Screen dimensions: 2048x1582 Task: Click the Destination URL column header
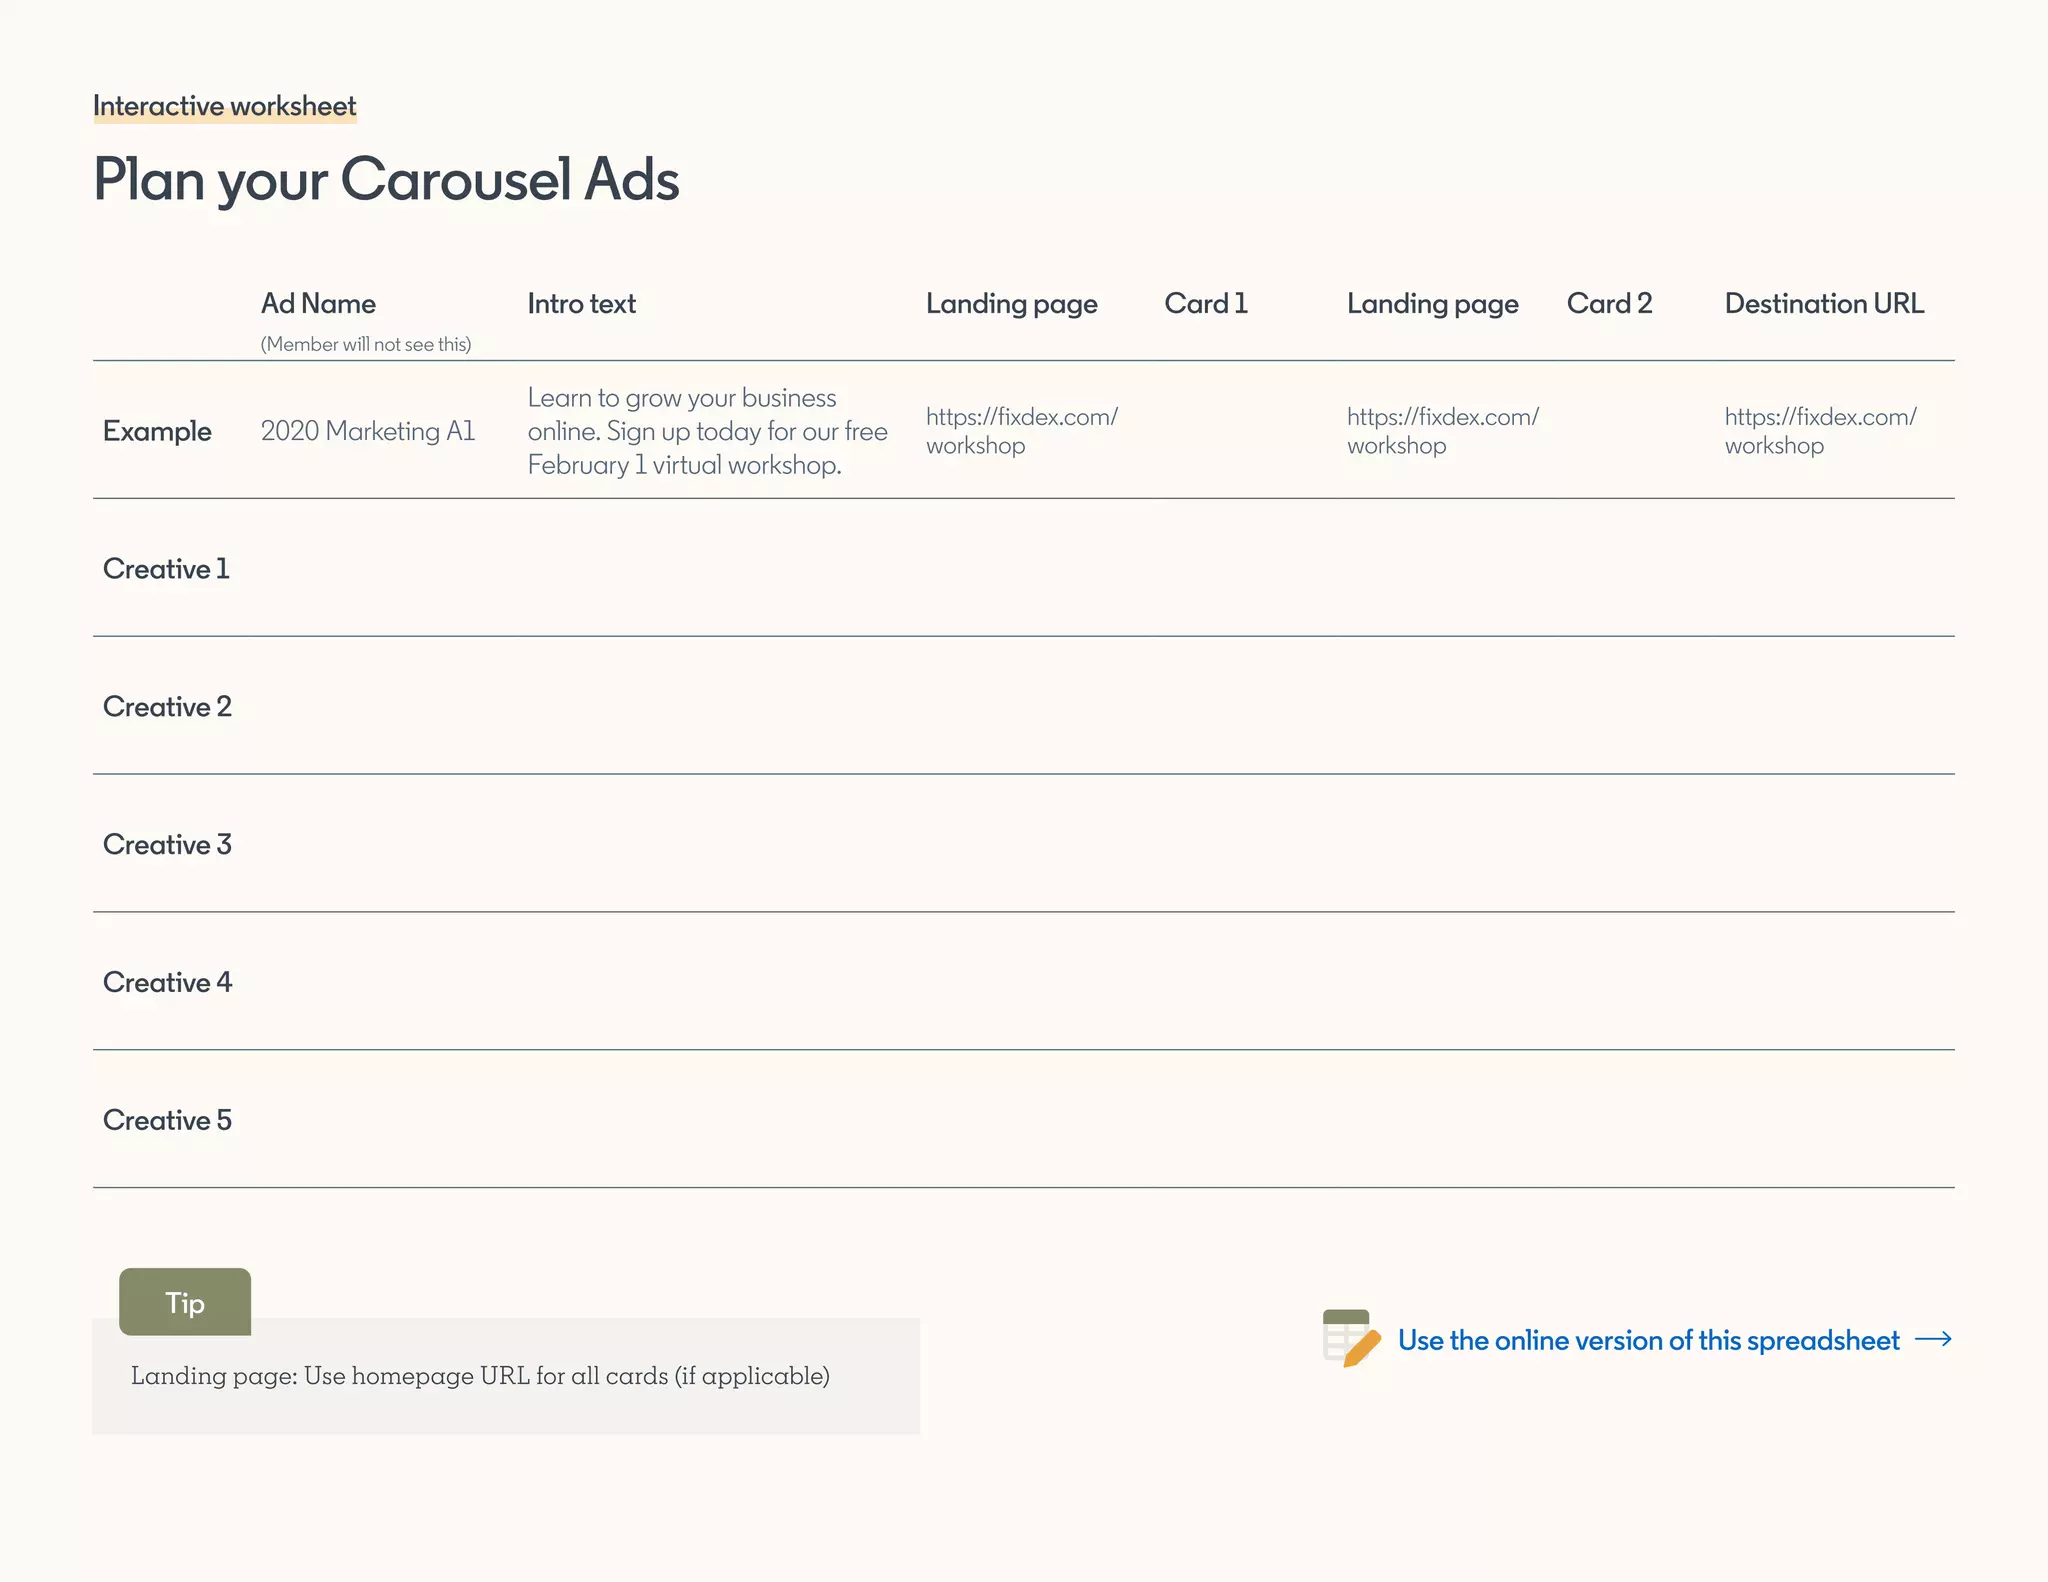pos(1824,303)
